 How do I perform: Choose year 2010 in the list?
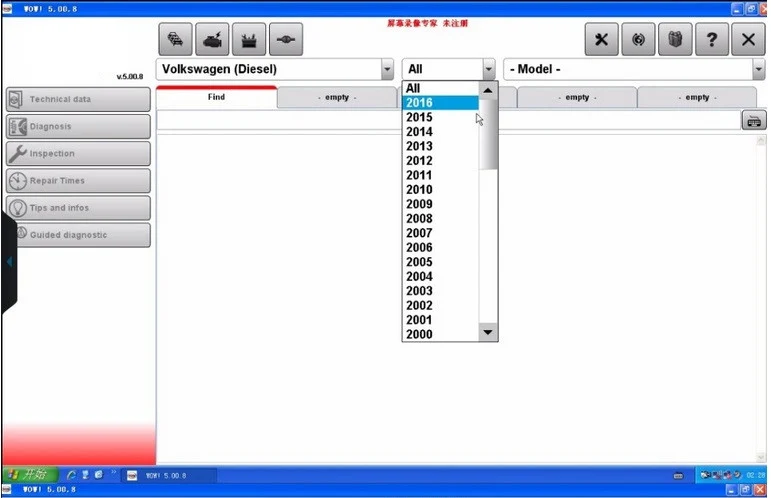[x=440, y=189]
